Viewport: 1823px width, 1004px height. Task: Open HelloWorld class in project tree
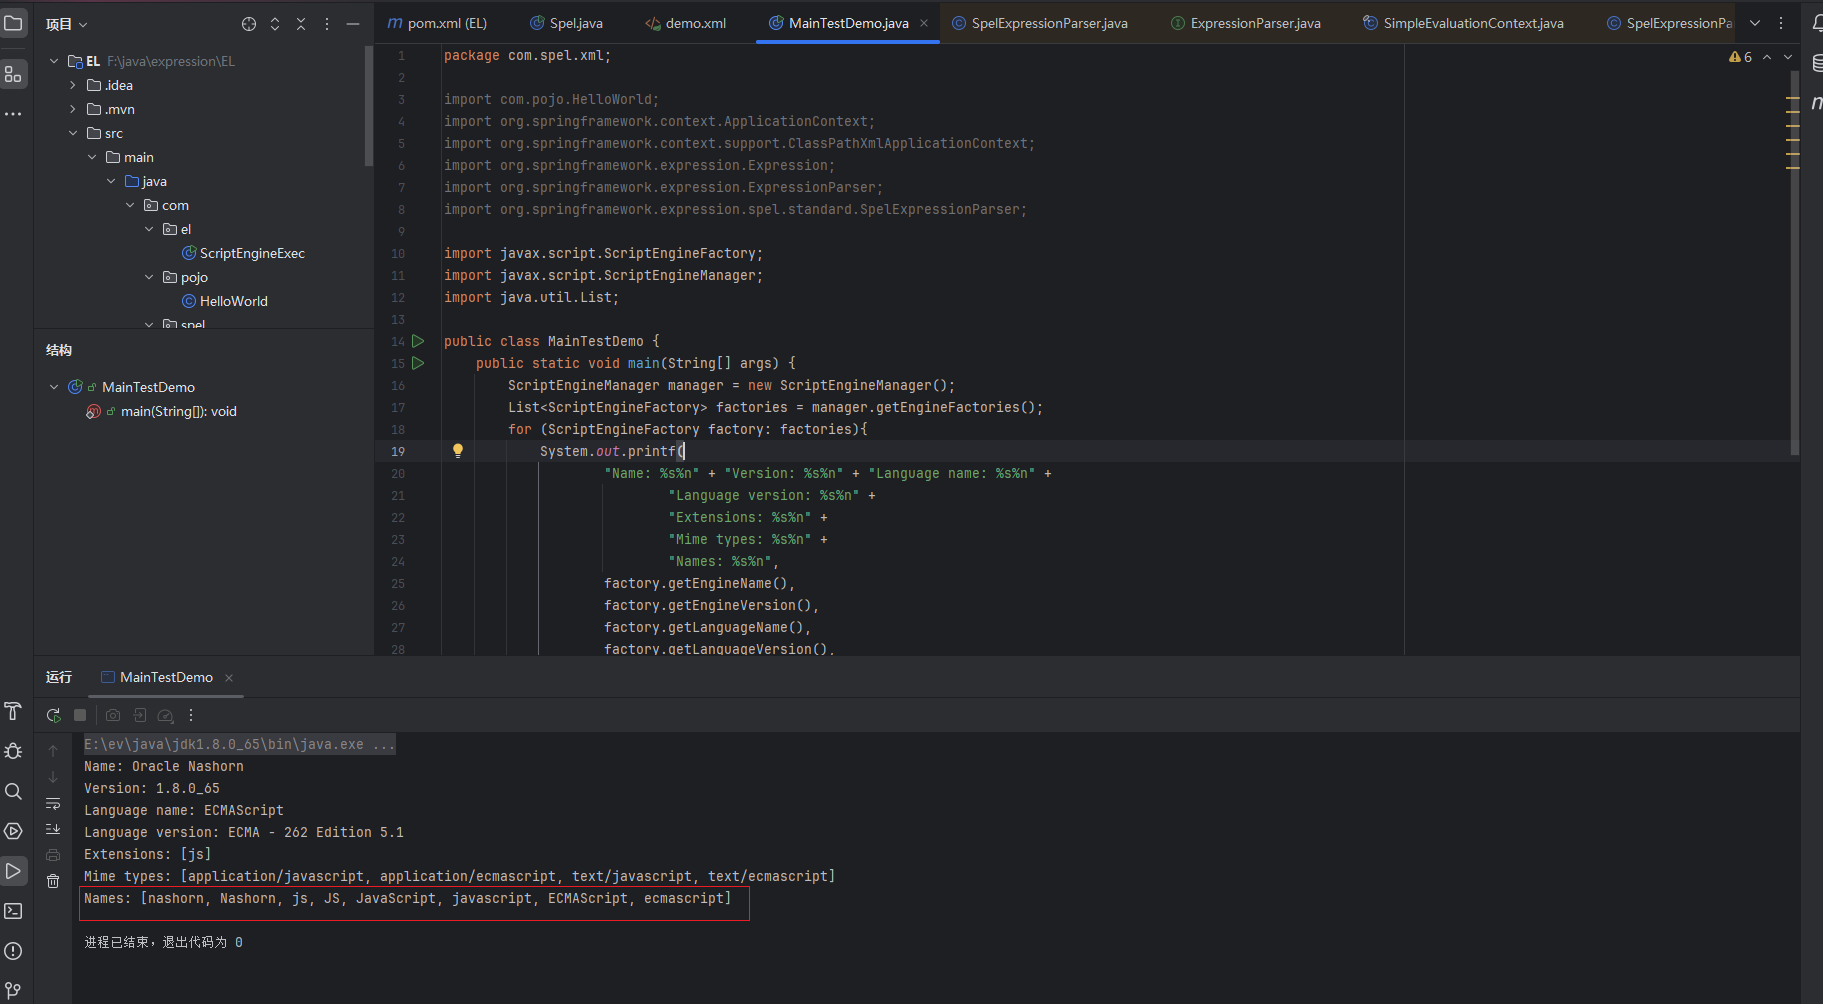pyautogui.click(x=233, y=301)
